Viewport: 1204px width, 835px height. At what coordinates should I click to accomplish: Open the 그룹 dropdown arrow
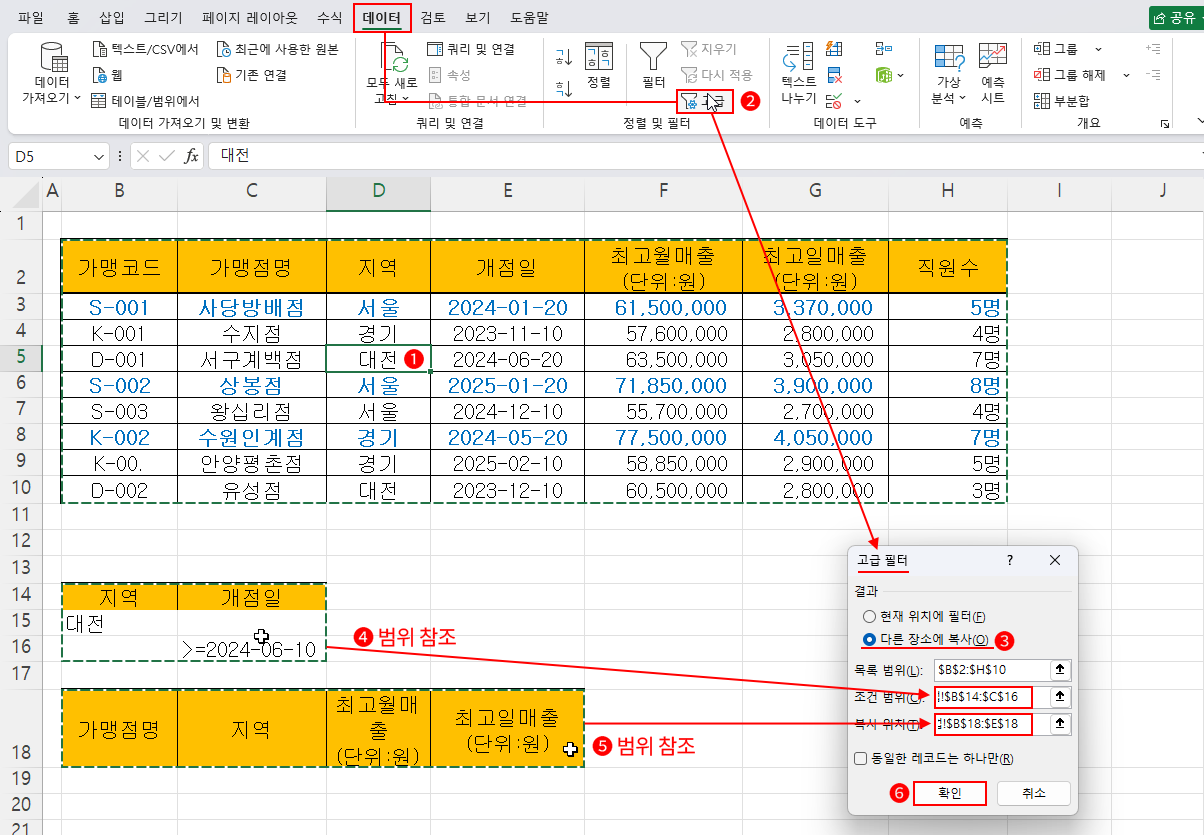tap(1097, 49)
